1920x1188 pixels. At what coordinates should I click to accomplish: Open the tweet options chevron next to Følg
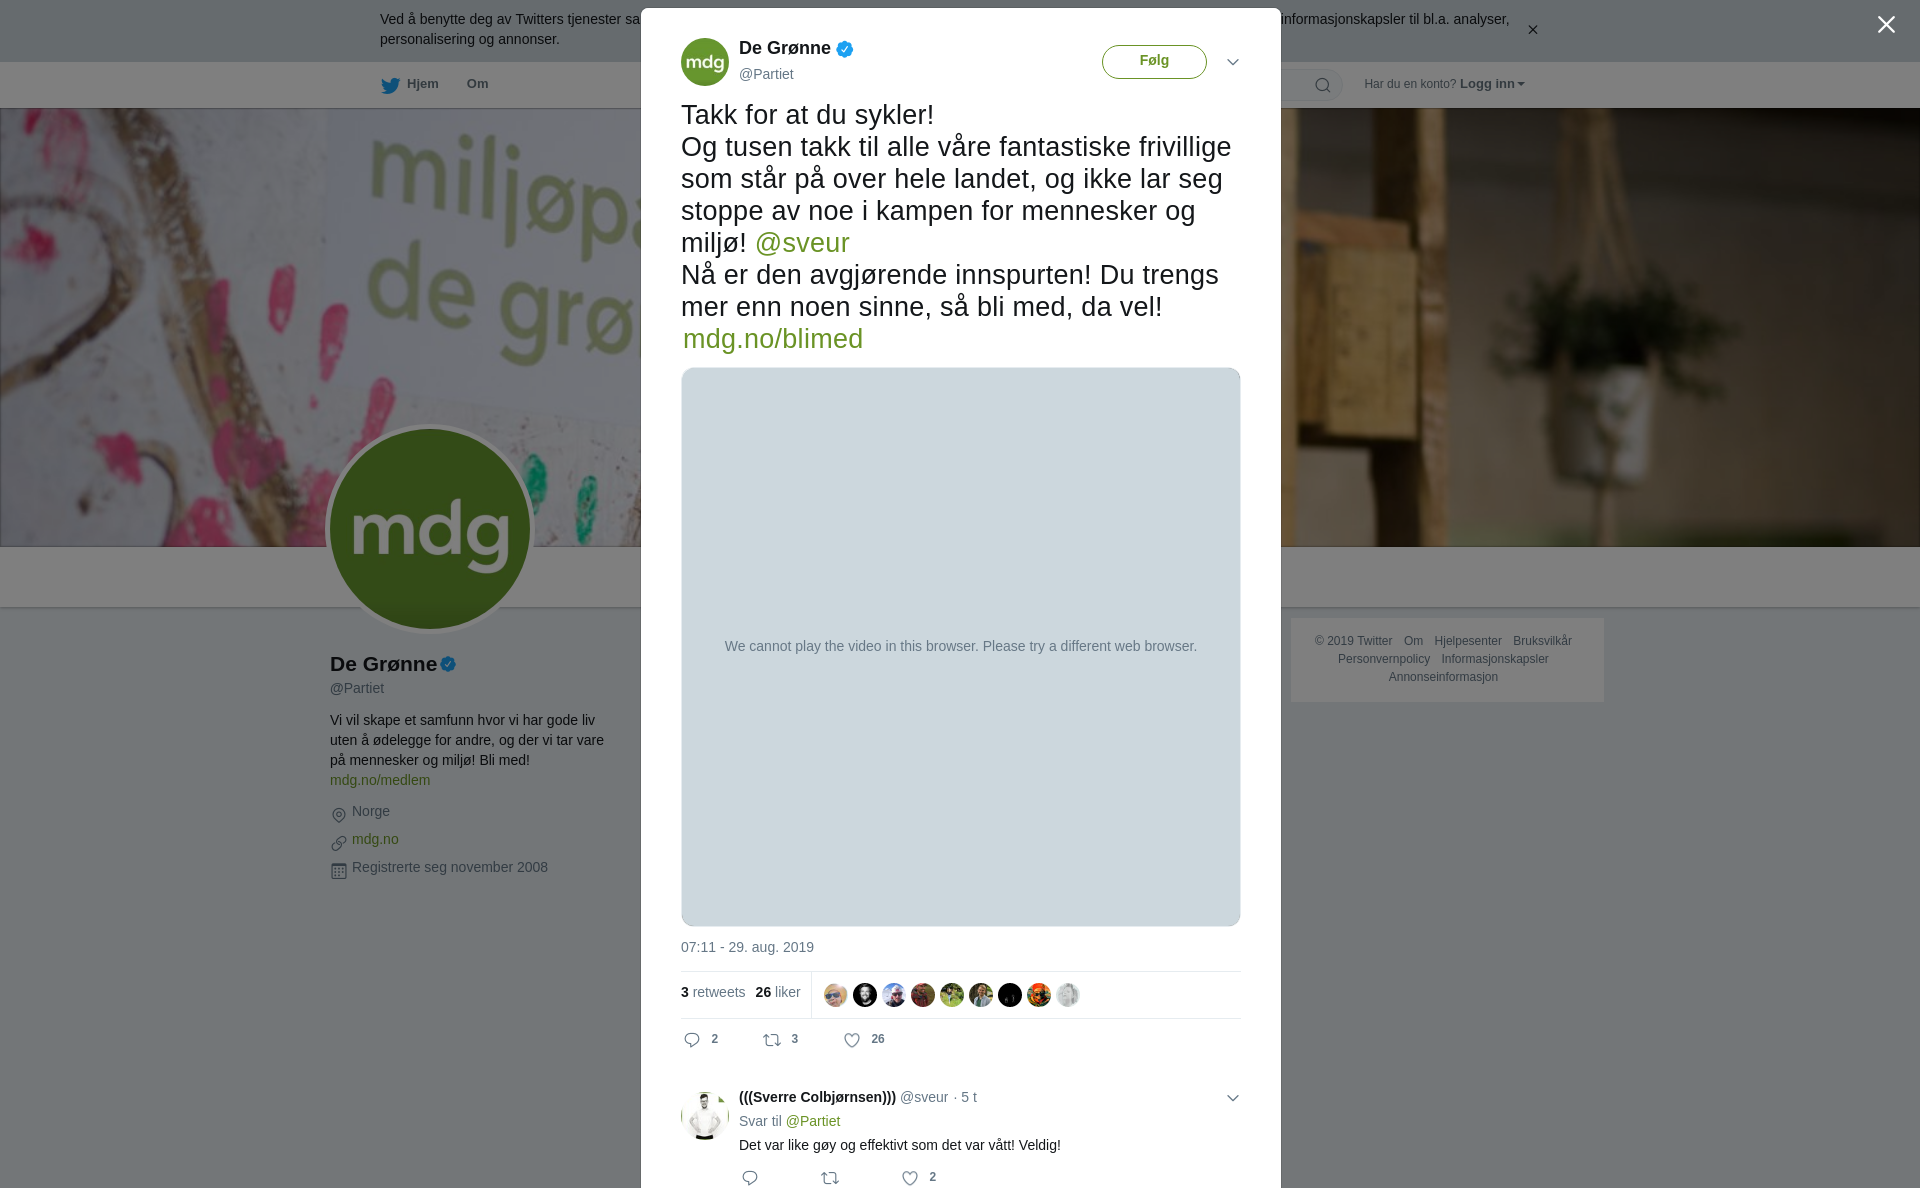click(x=1233, y=62)
